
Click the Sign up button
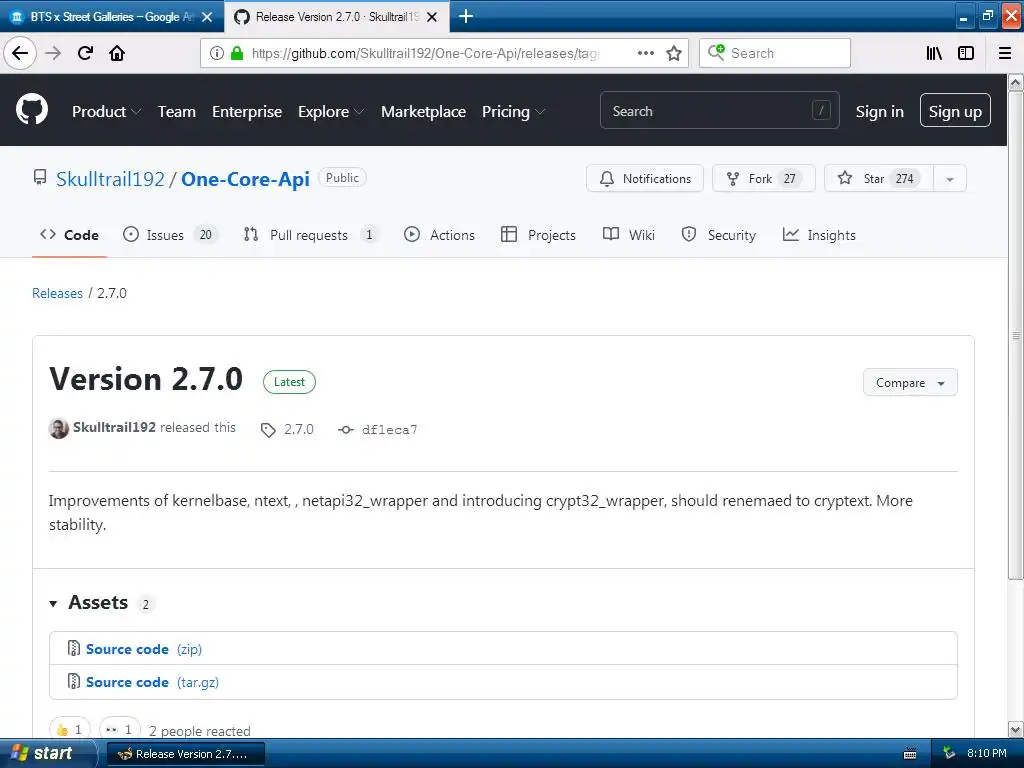point(955,110)
